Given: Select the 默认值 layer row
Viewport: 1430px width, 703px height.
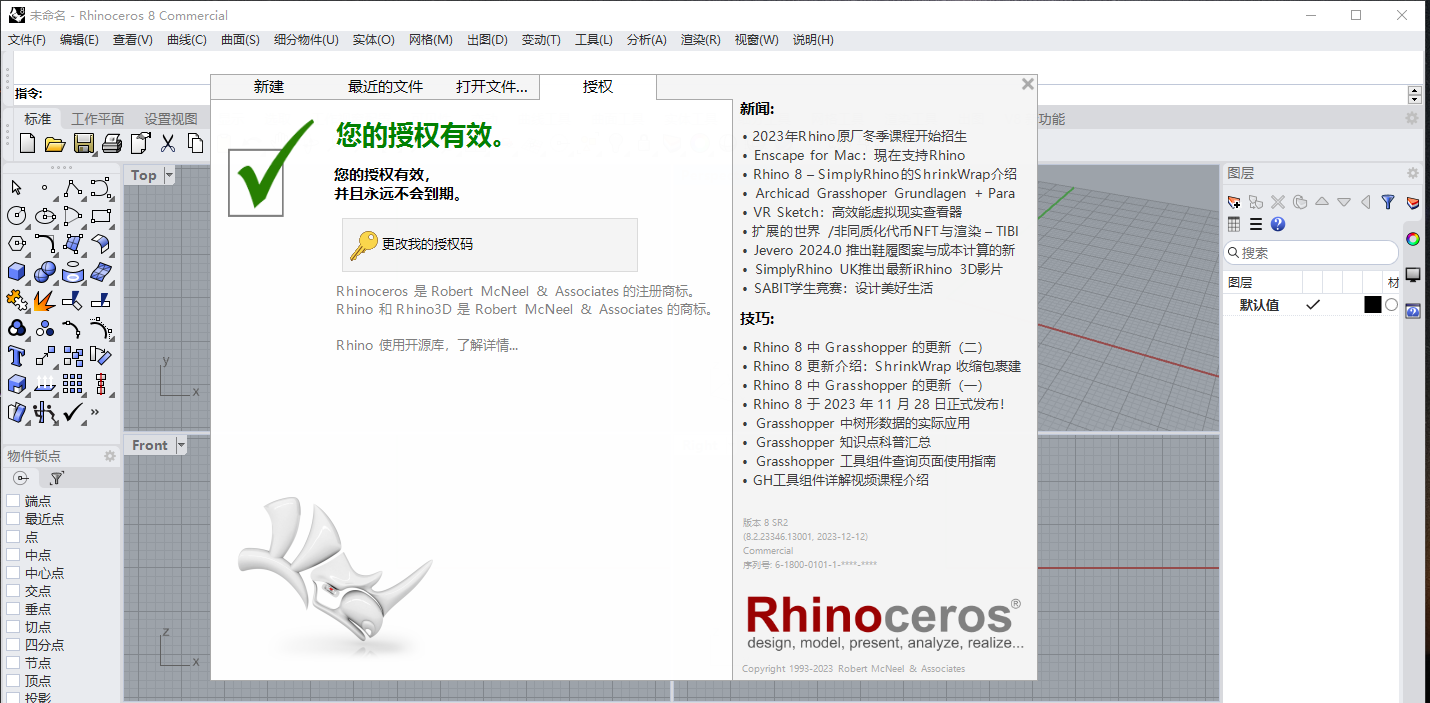Looking at the screenshot, I should [1312, 305].
